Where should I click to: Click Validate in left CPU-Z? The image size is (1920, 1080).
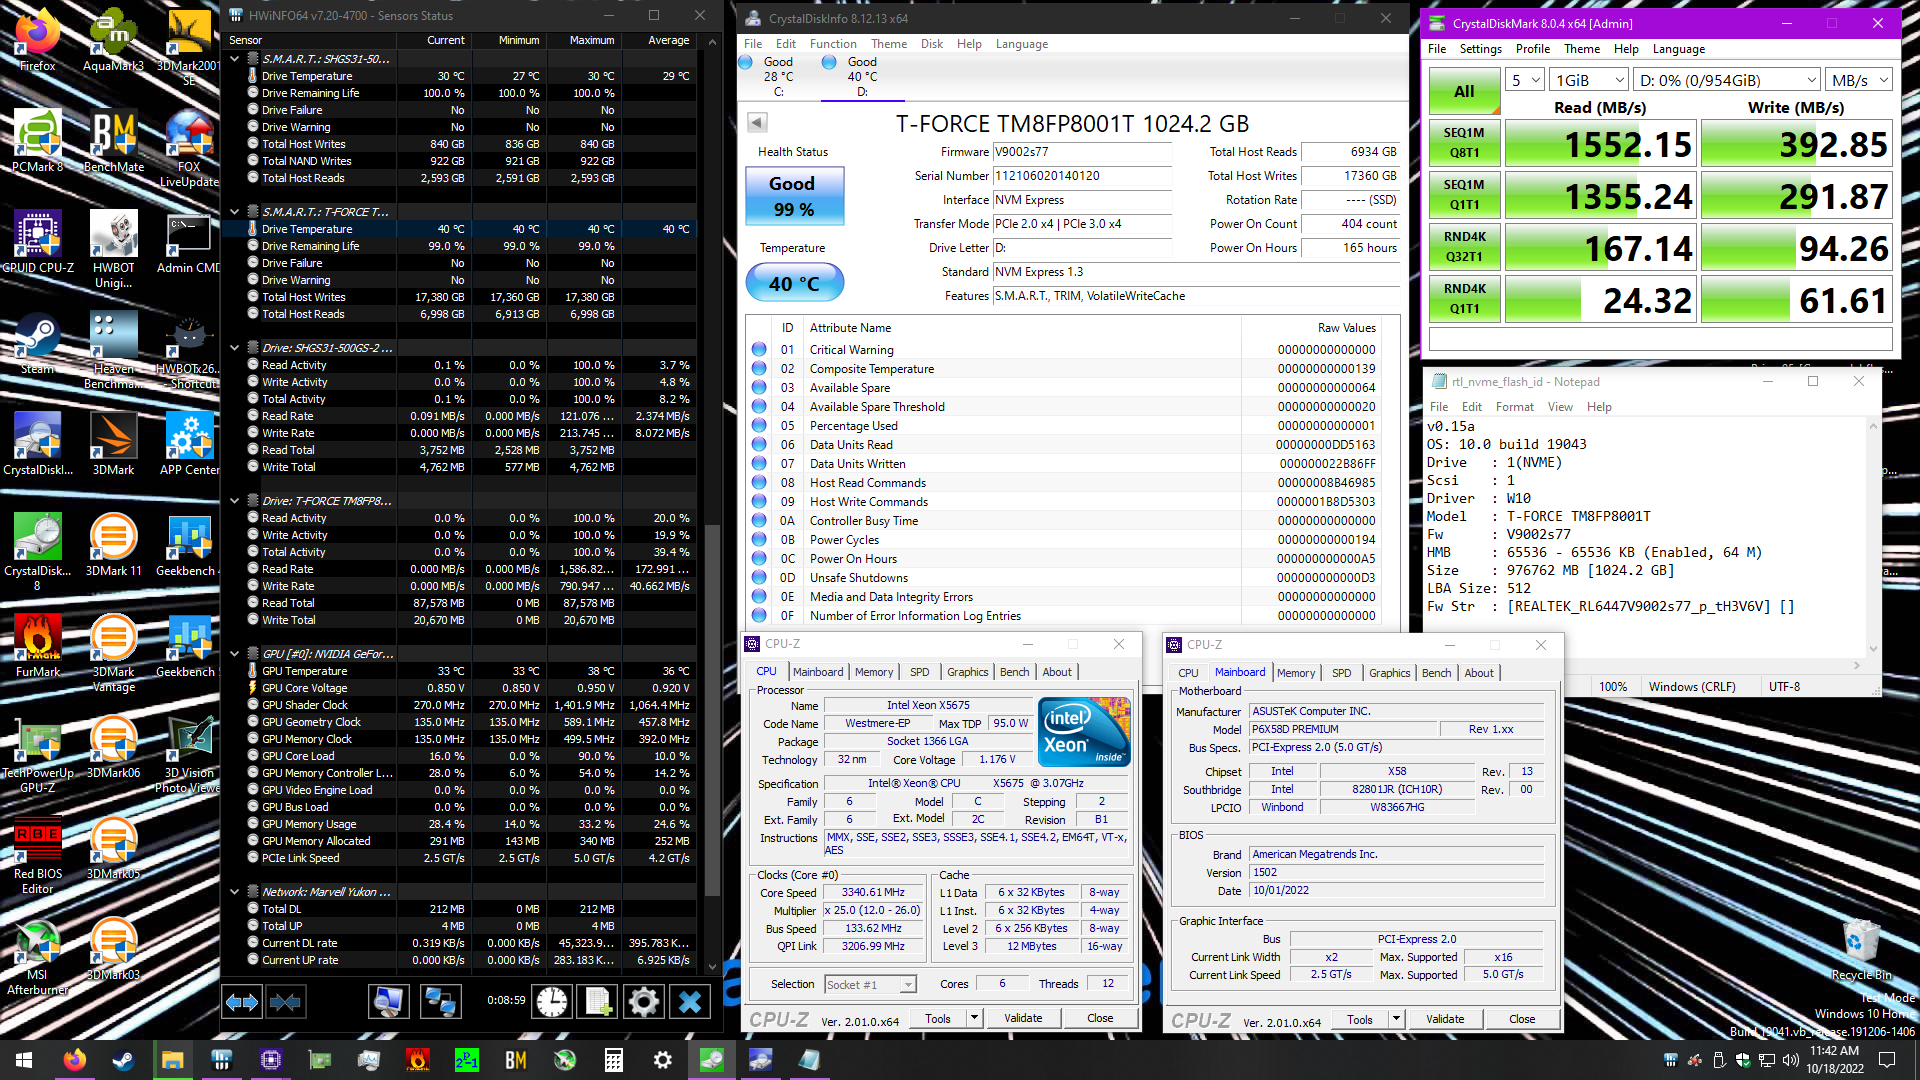(1023, 1019)
